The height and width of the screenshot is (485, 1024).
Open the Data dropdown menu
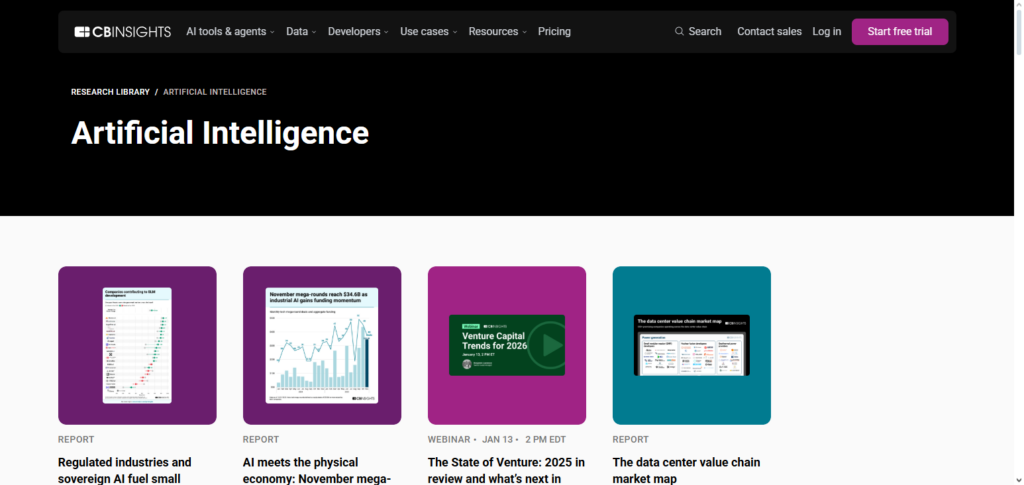tap(301, 31)
